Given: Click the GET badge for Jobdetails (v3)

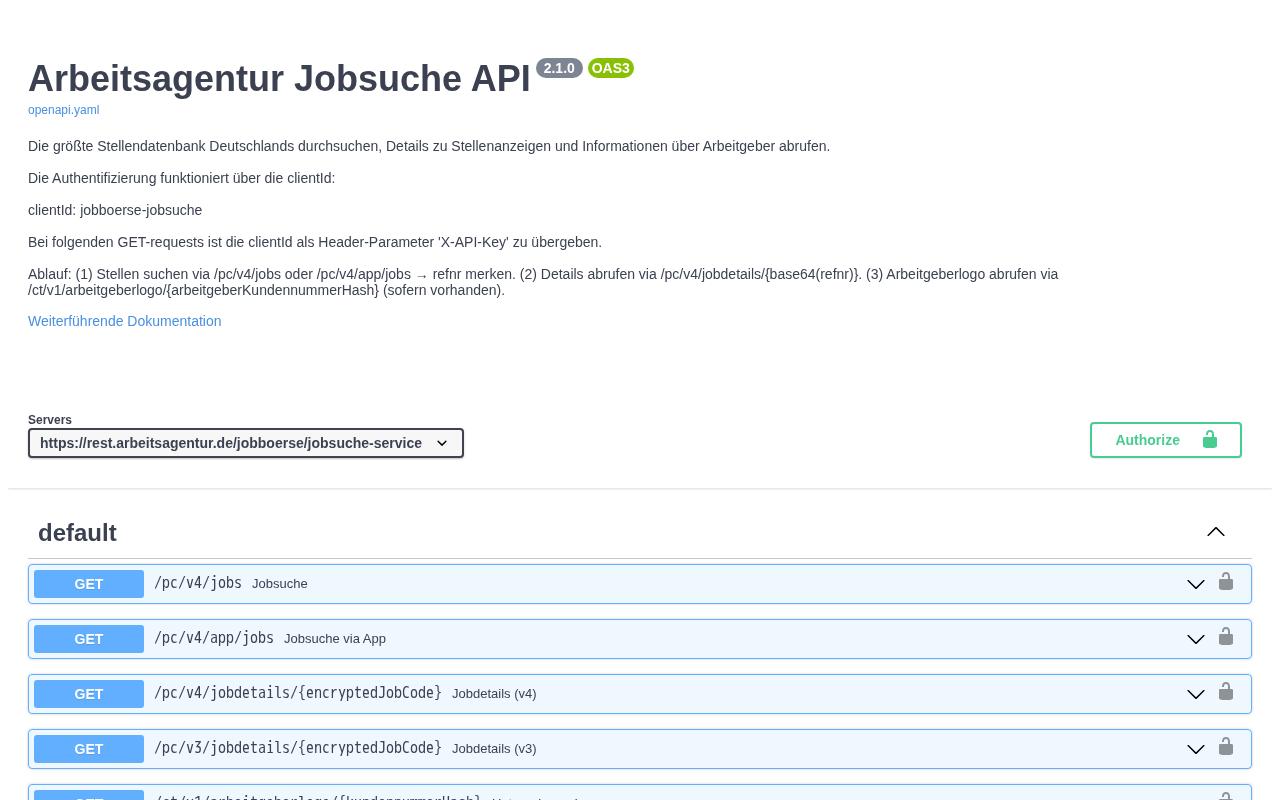Looking at the screenshot, I should tap(89, 749).
